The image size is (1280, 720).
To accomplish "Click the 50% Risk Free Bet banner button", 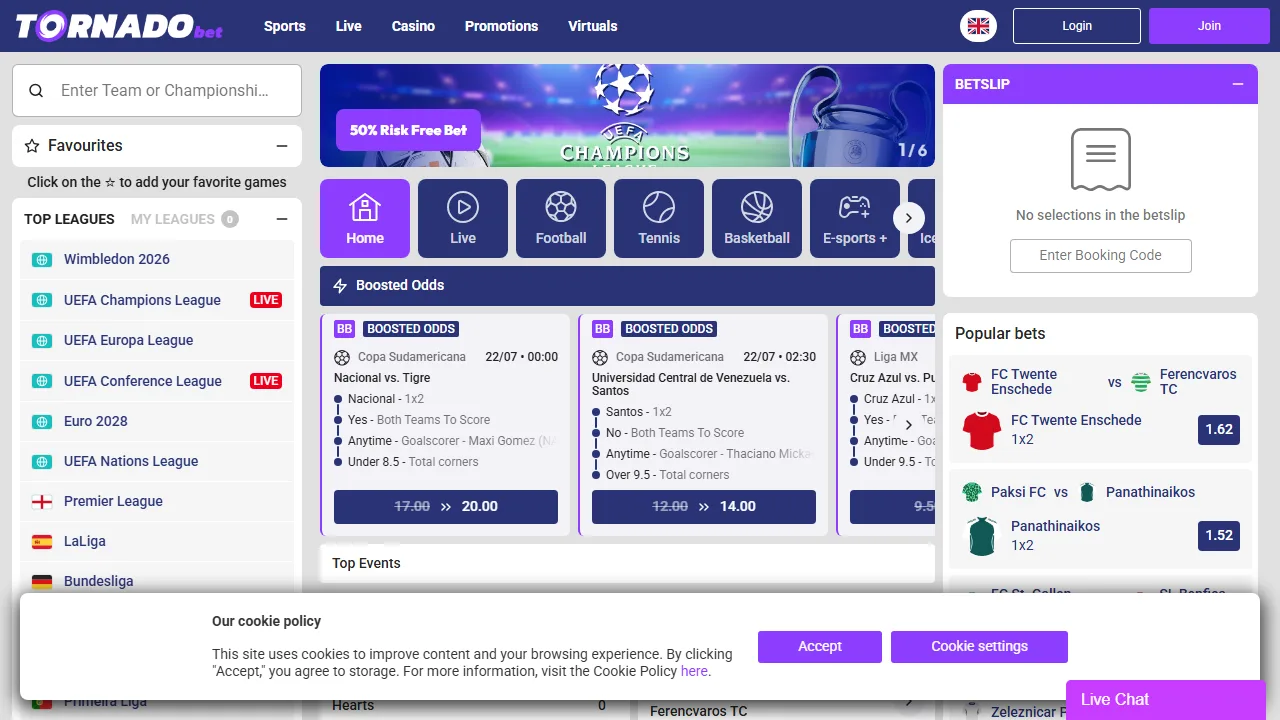I will point(409,130).
